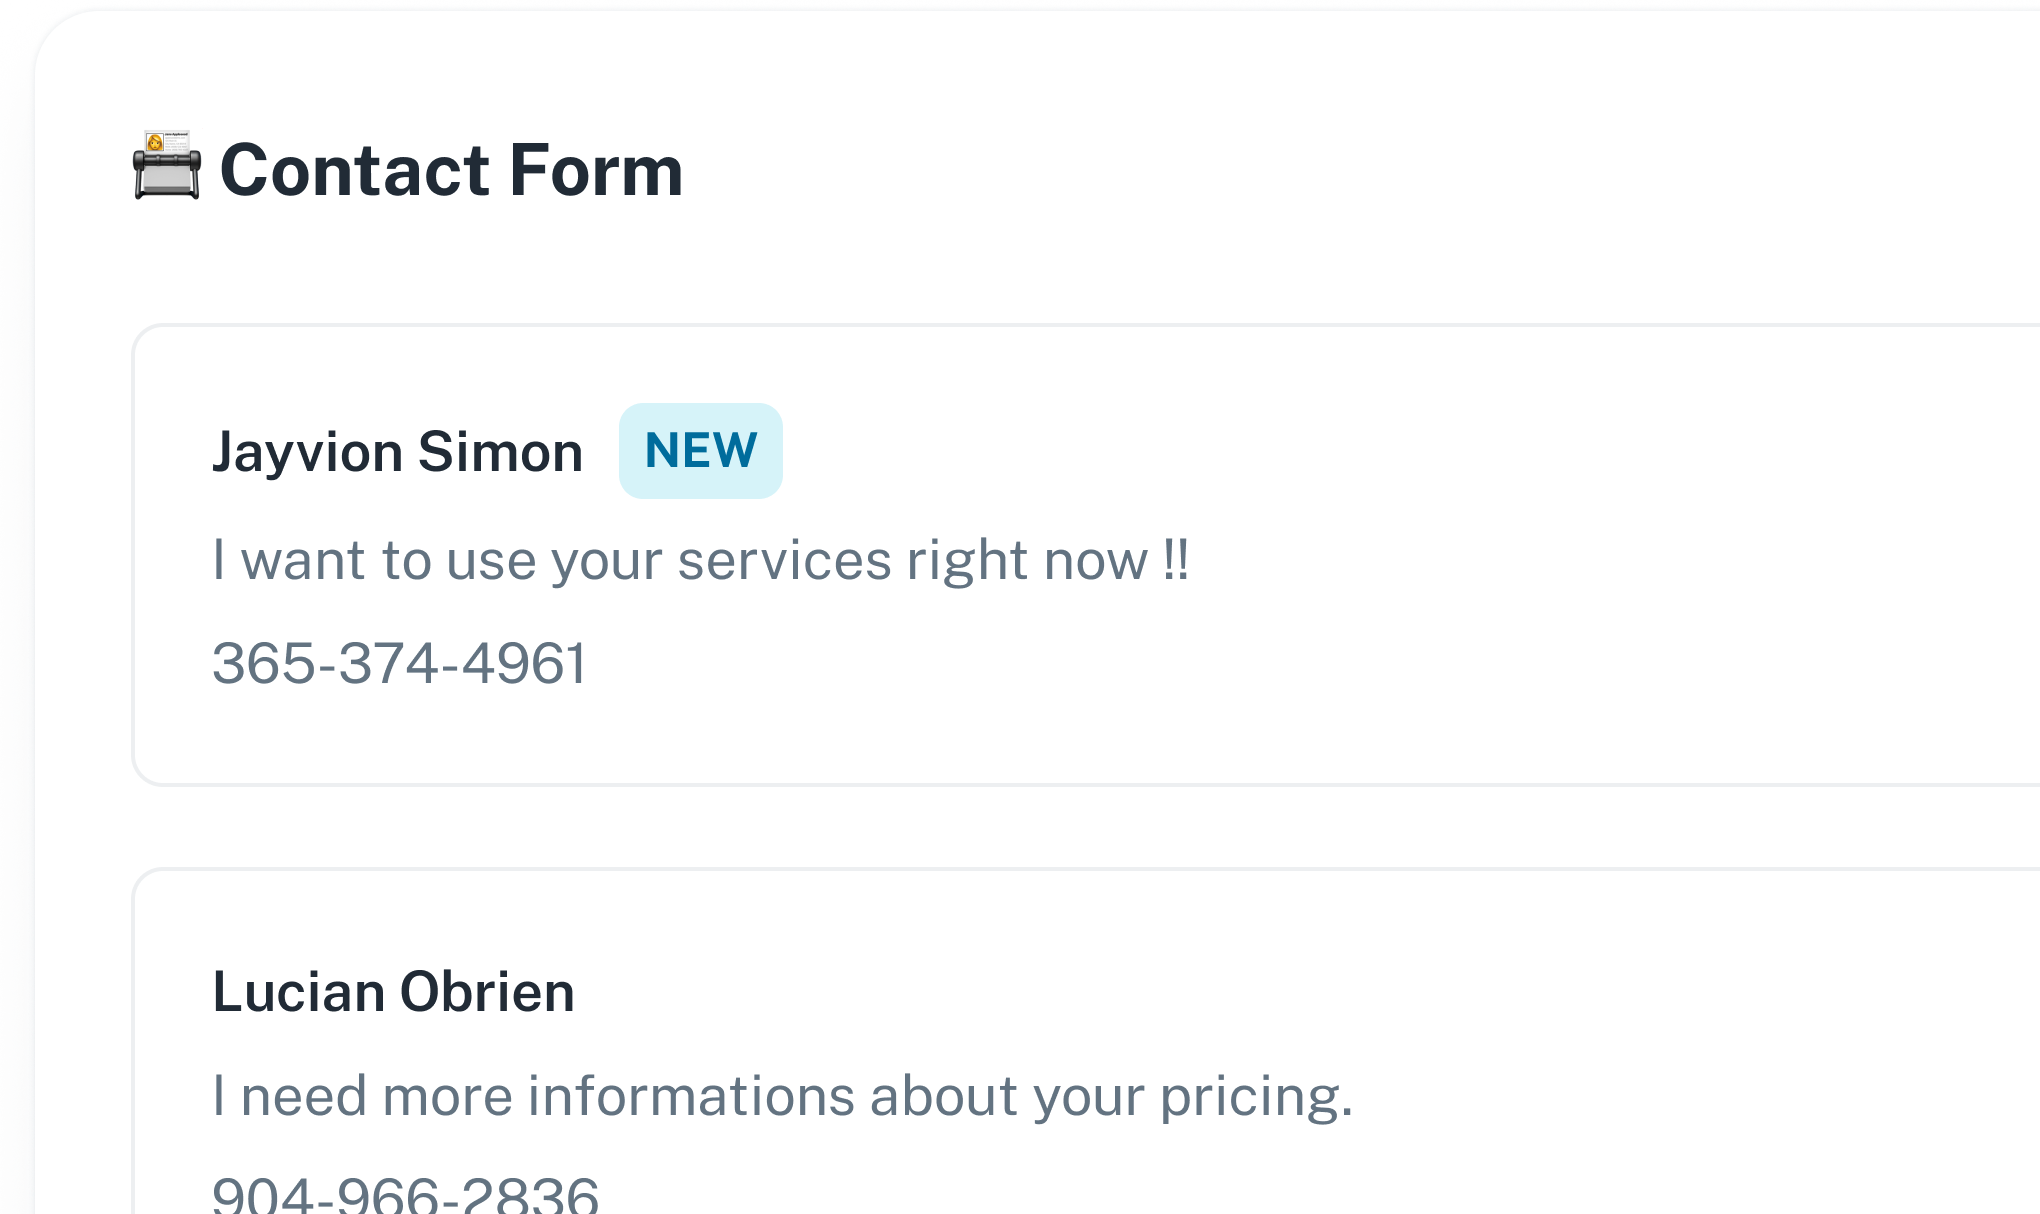The height and width of the screenshot is (1214, 2040).
Task: Click the NEW badge beside Jayvion Simon
Action: point(700,451)
